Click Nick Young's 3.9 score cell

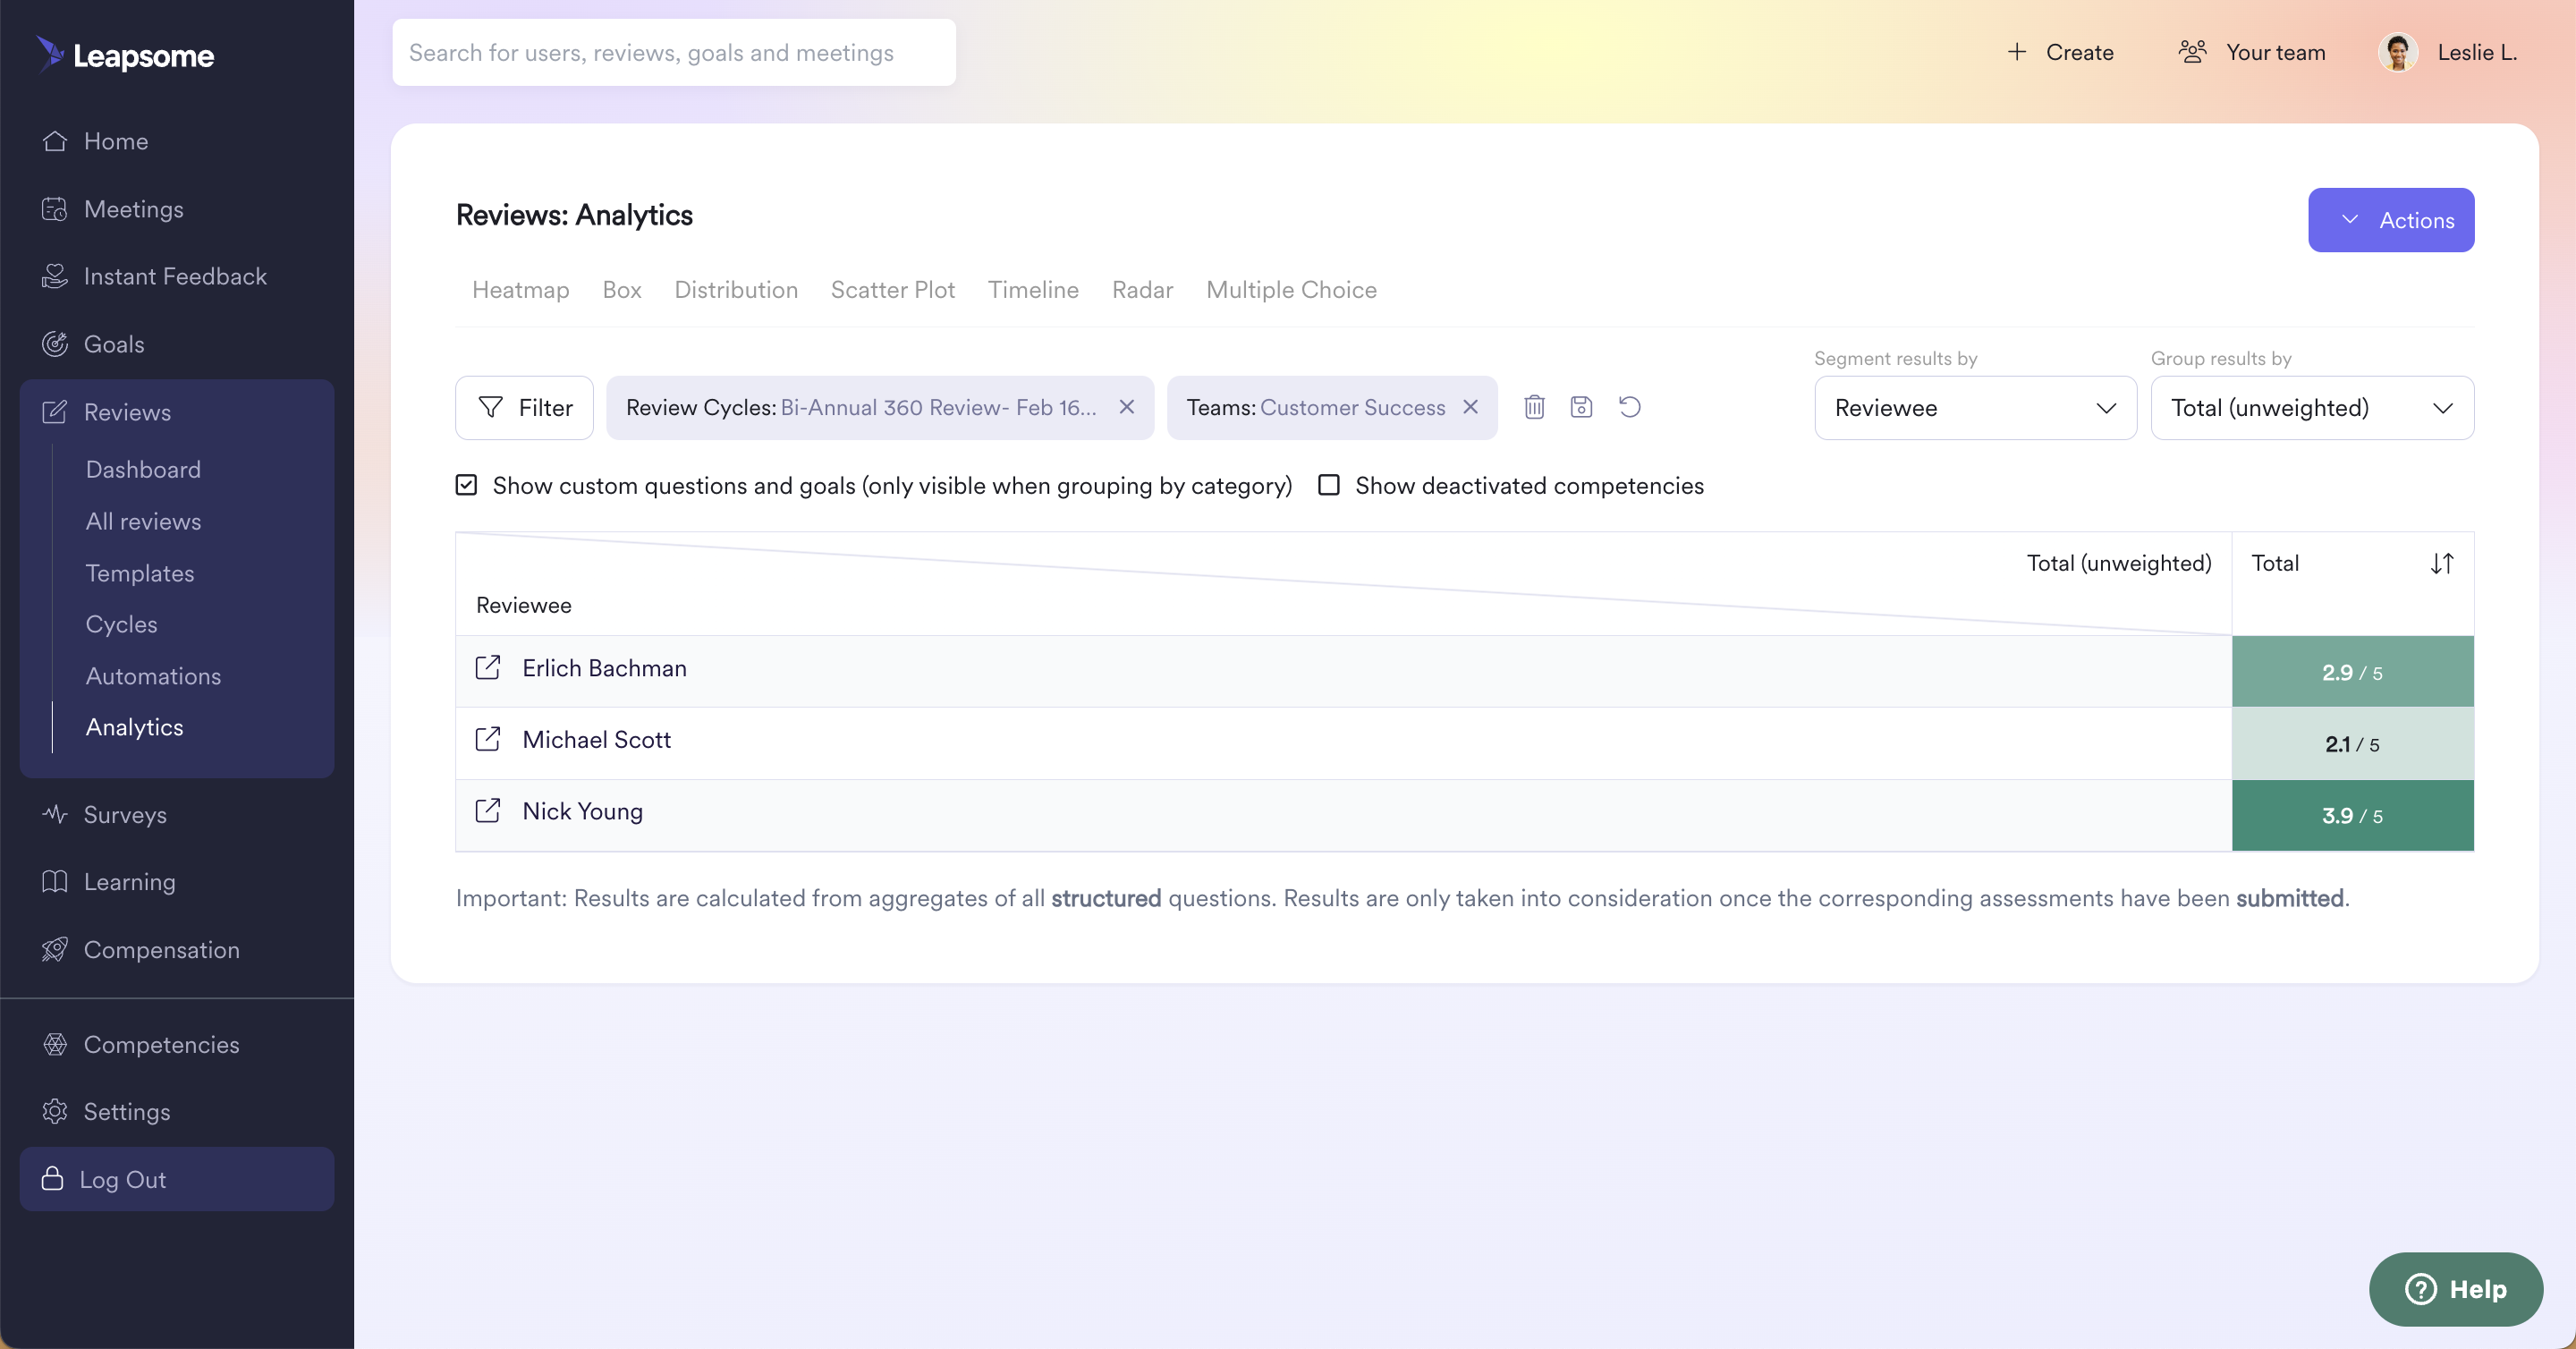(2352, 815)
